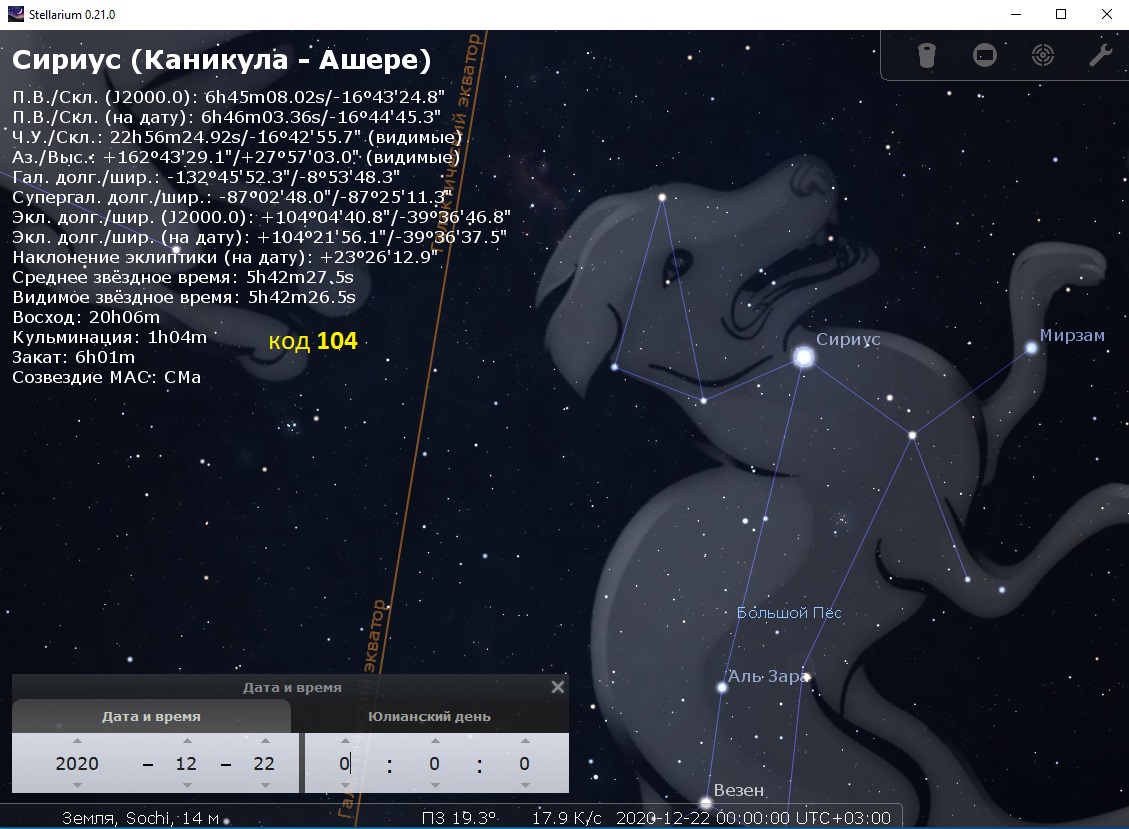Screen dimensions: 1129x829
Task: Click the month field showing 12
Action: [186, 763]
